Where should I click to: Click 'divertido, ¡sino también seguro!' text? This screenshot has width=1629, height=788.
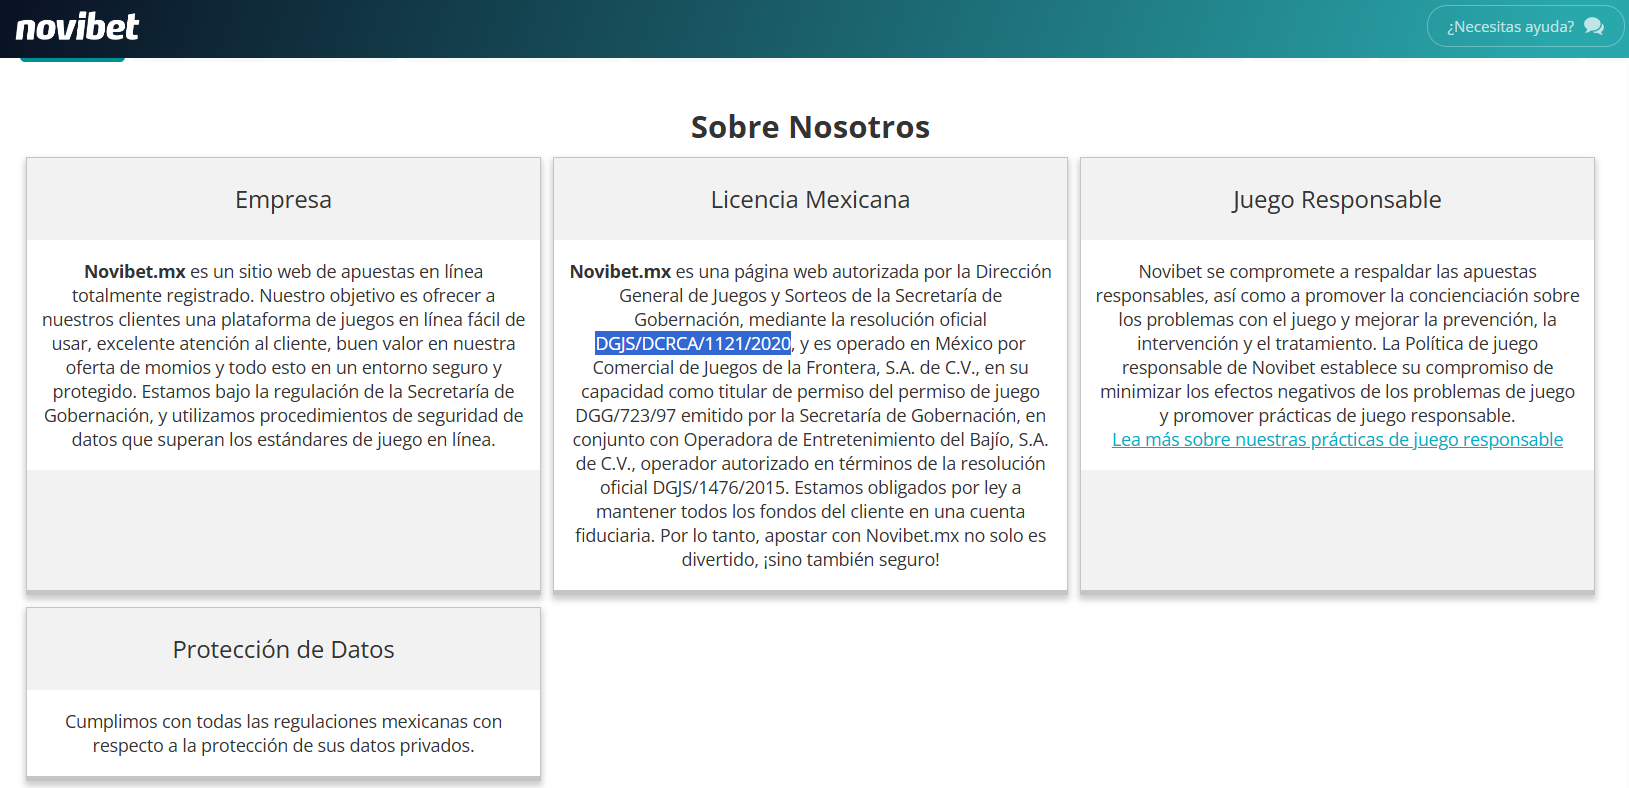810,560
